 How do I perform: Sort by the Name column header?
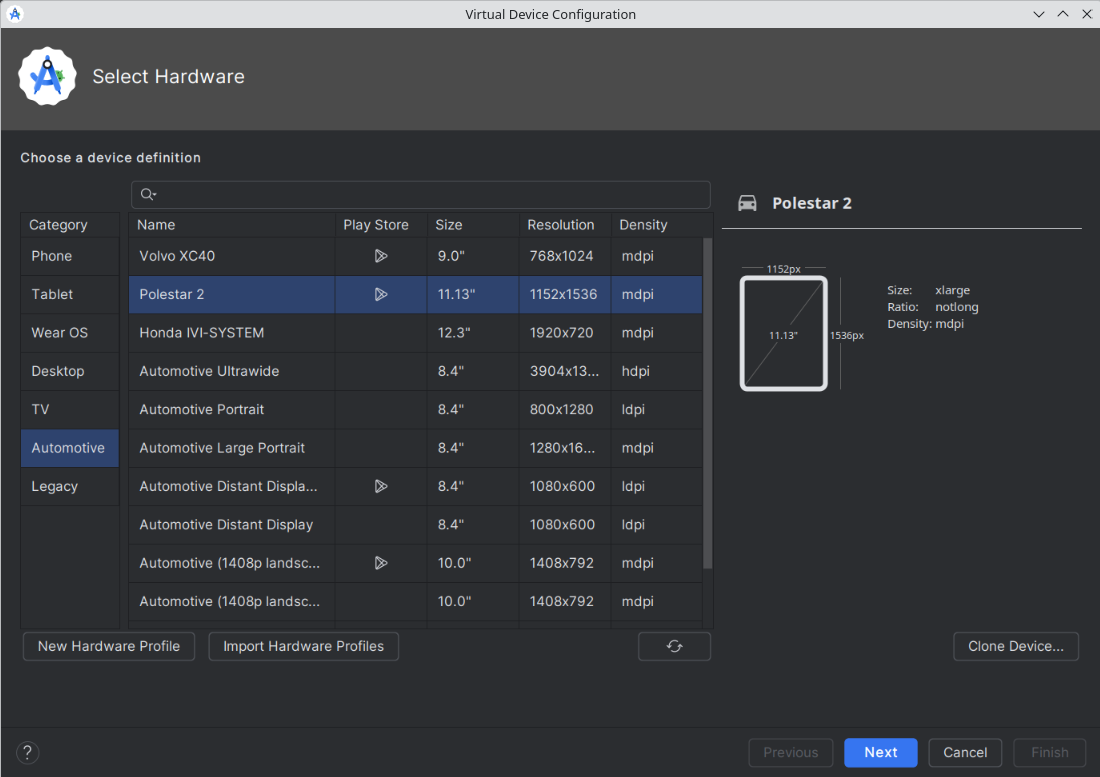[x=232, y=225]
